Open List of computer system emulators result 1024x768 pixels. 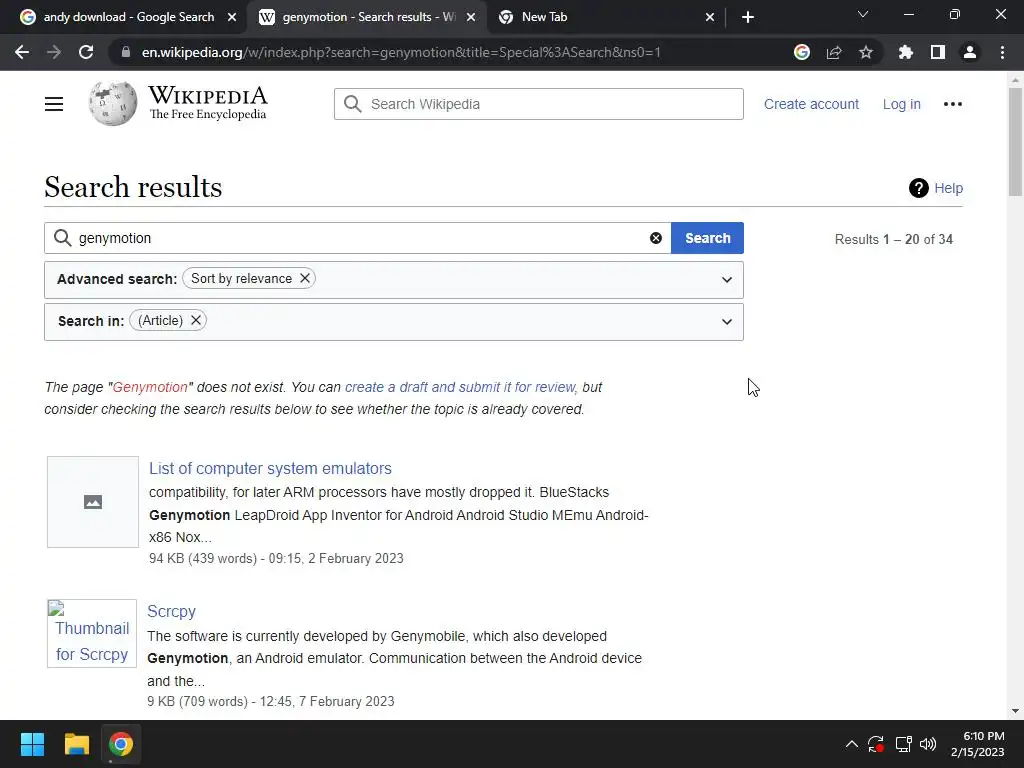point(270,468)
